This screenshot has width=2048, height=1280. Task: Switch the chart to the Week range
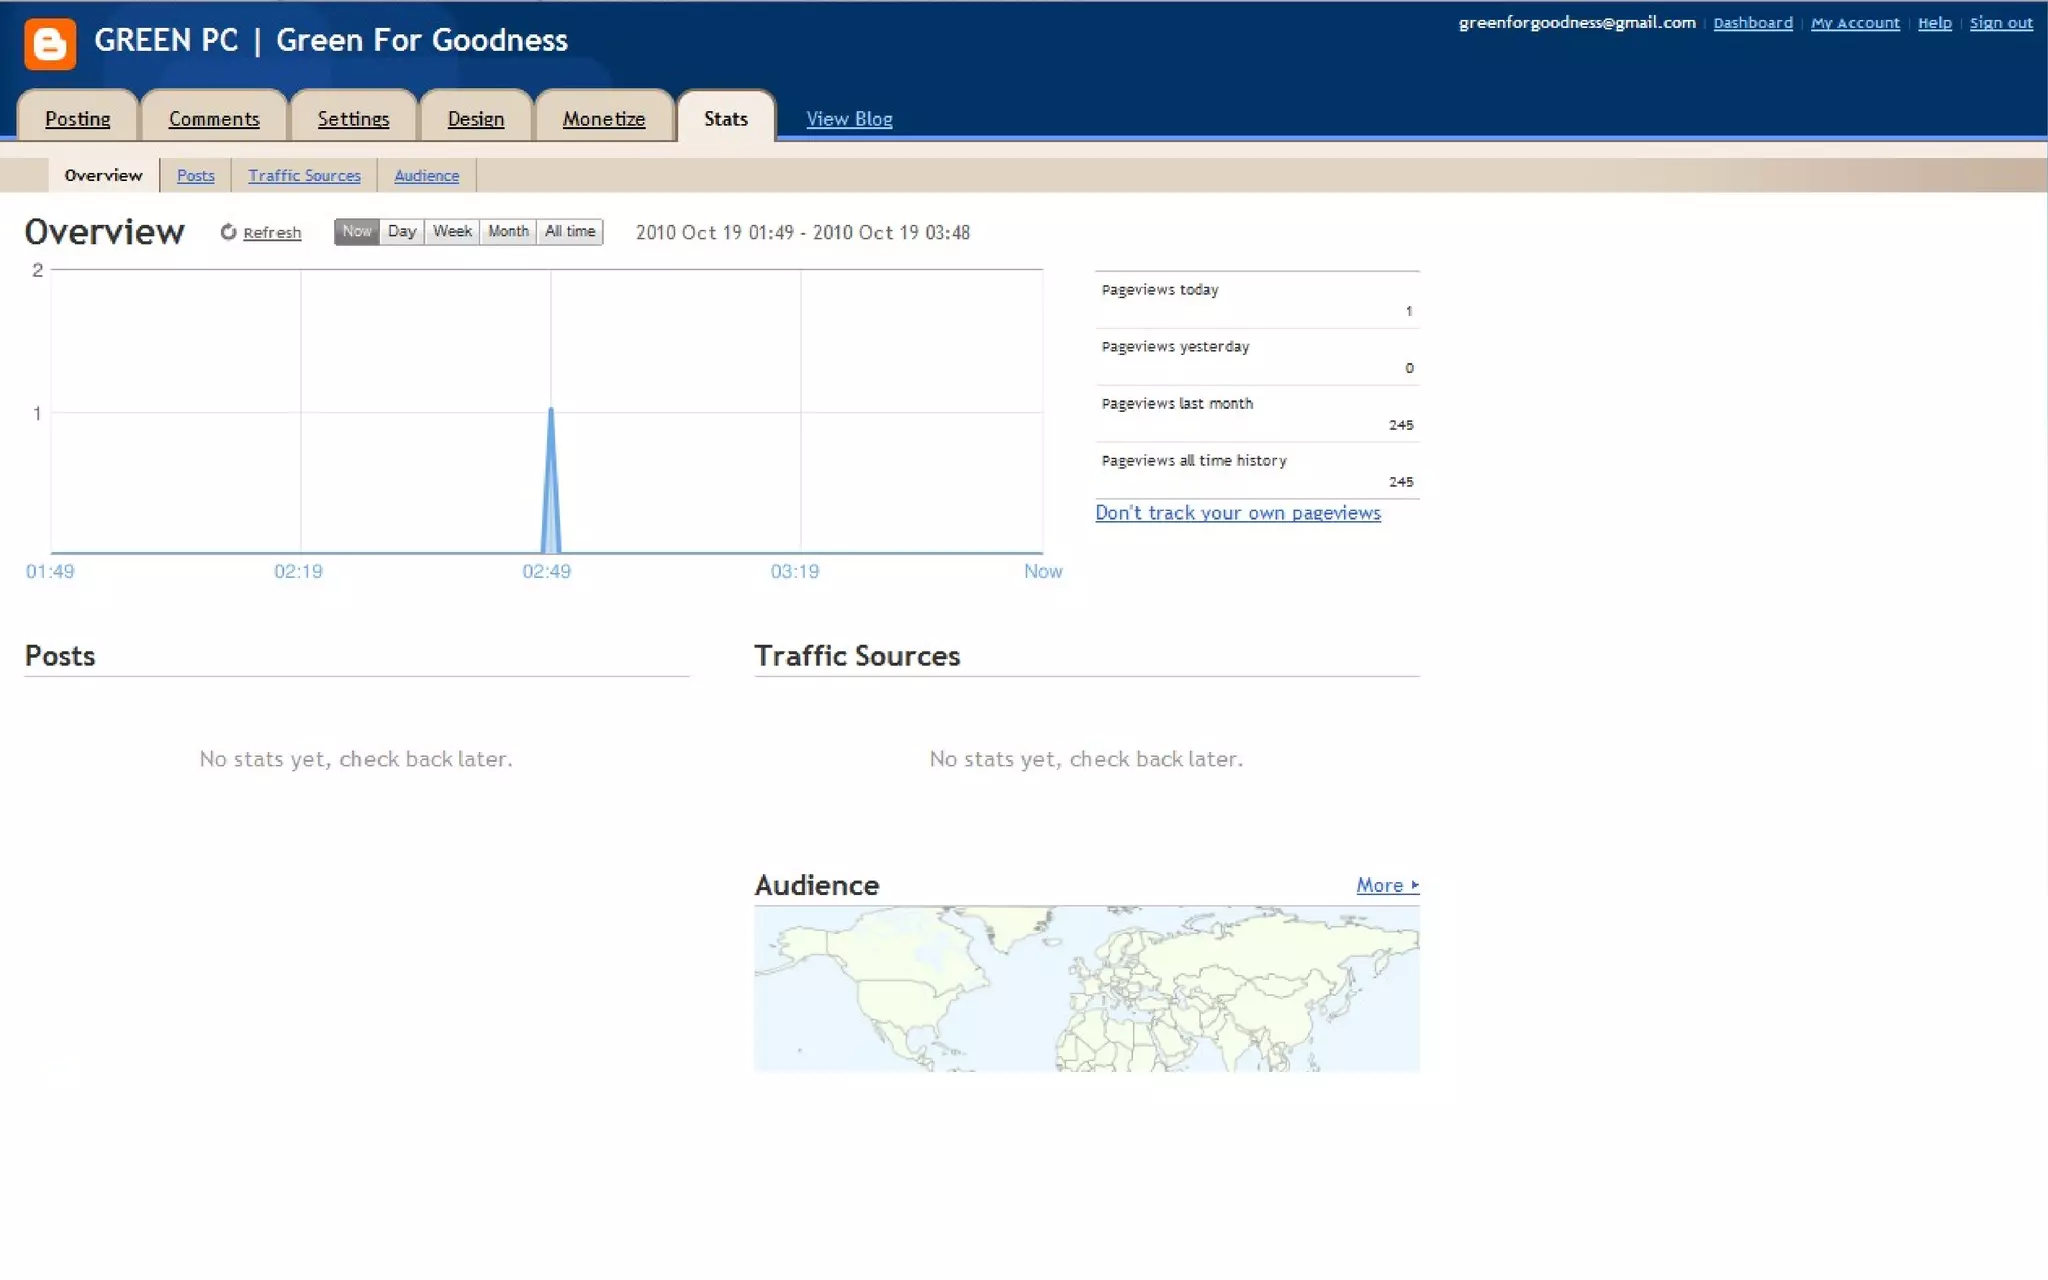click(x=452, y=232)
